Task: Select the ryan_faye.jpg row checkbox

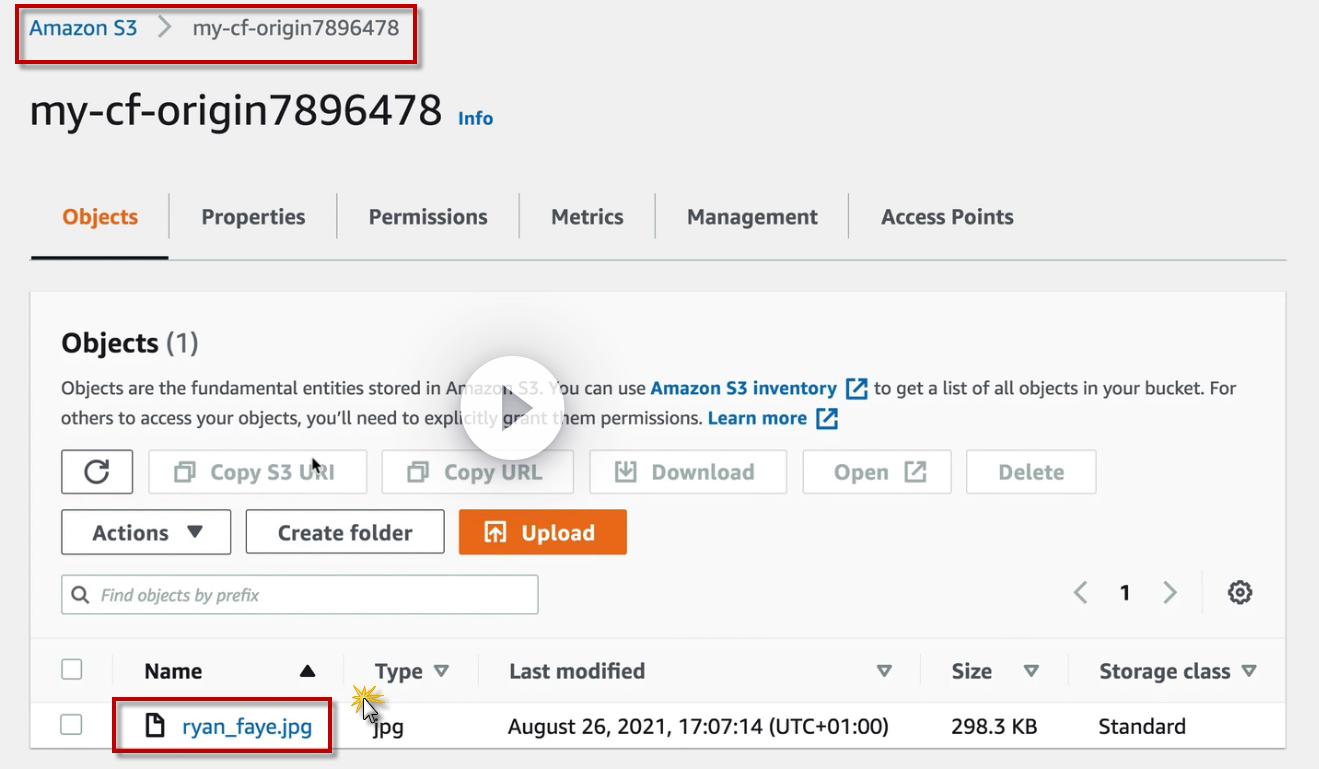Action: pos(72,725)
